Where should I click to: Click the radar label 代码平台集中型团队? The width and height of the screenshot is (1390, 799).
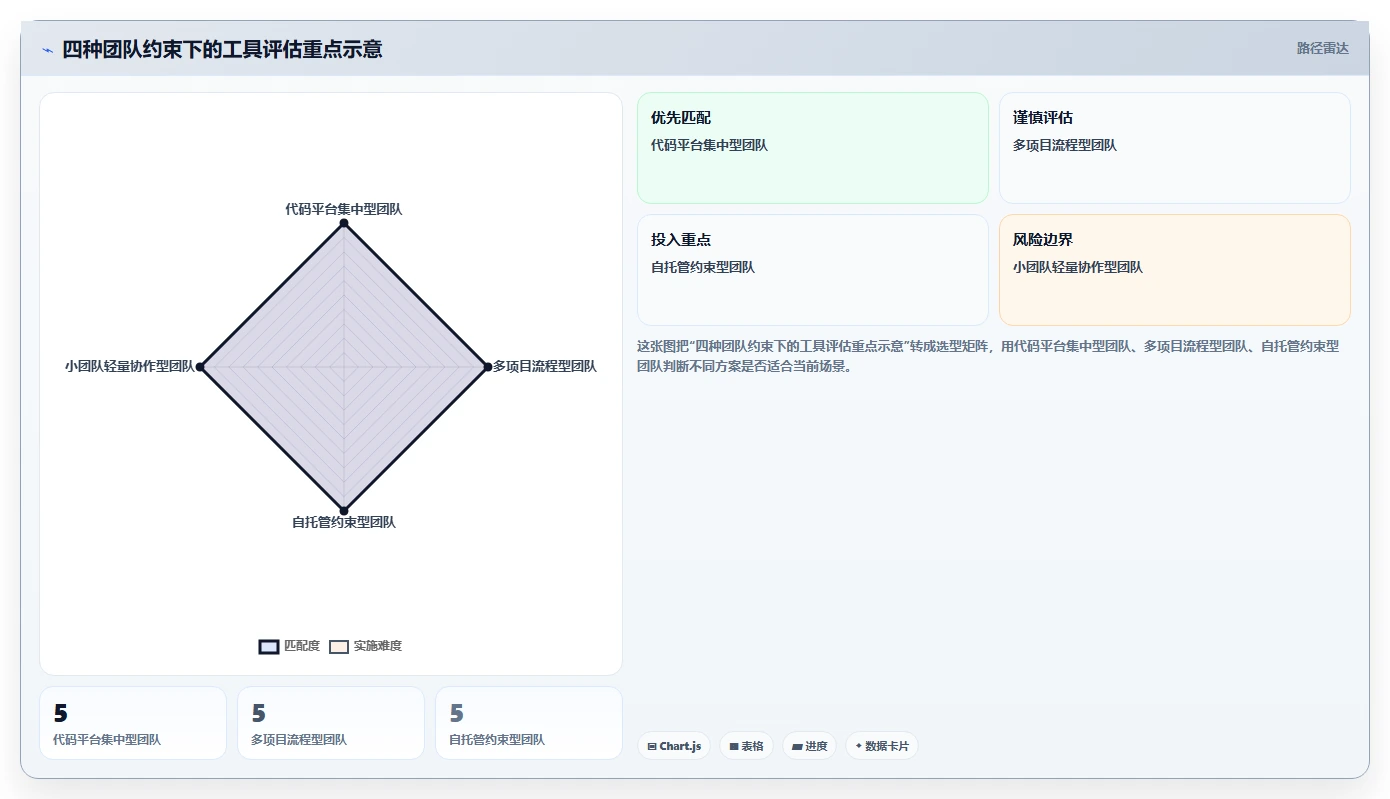pos(344,209)
